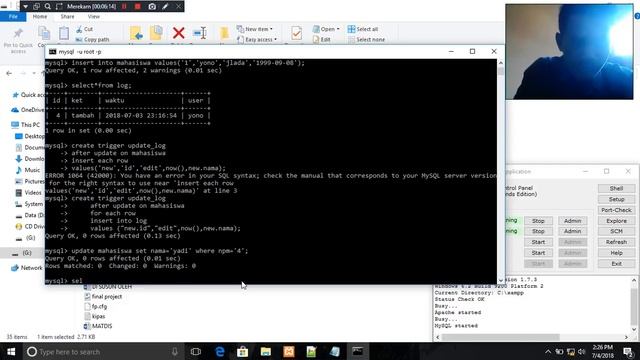Screen dimensions: 640x360
Task: Click the New folder icon
Action: click(x=224, y=33)
